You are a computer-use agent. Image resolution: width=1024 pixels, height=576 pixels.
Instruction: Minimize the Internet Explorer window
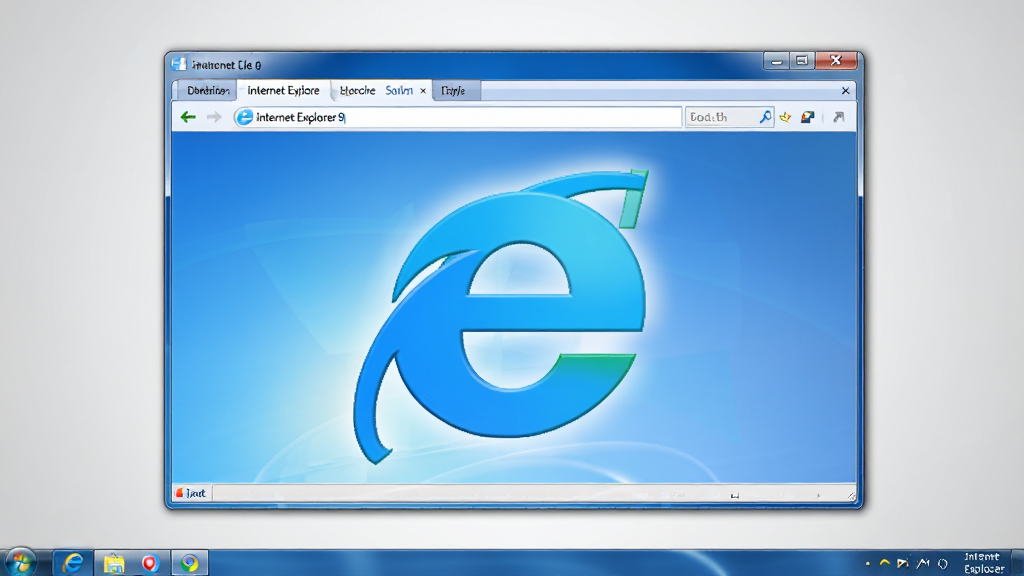pos(776,61)
